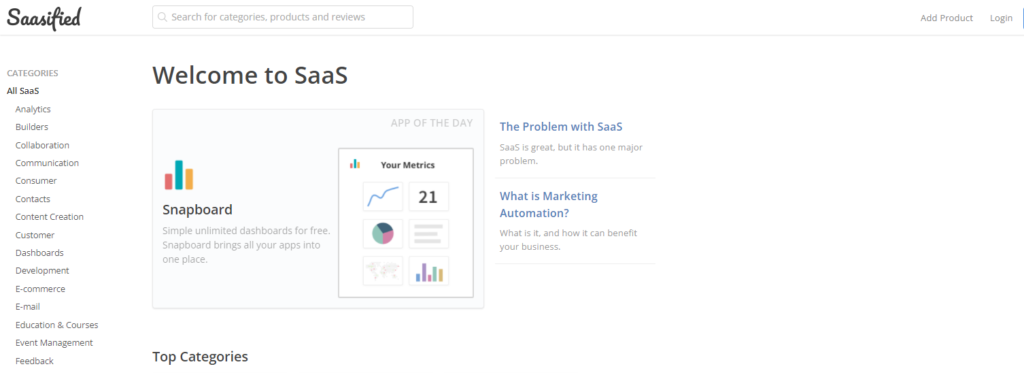Image resolution: width=1024 pixels, height=373 pixels.
Task: Open the Your Metrics dashboard preview
Action: tap(406, 223)
